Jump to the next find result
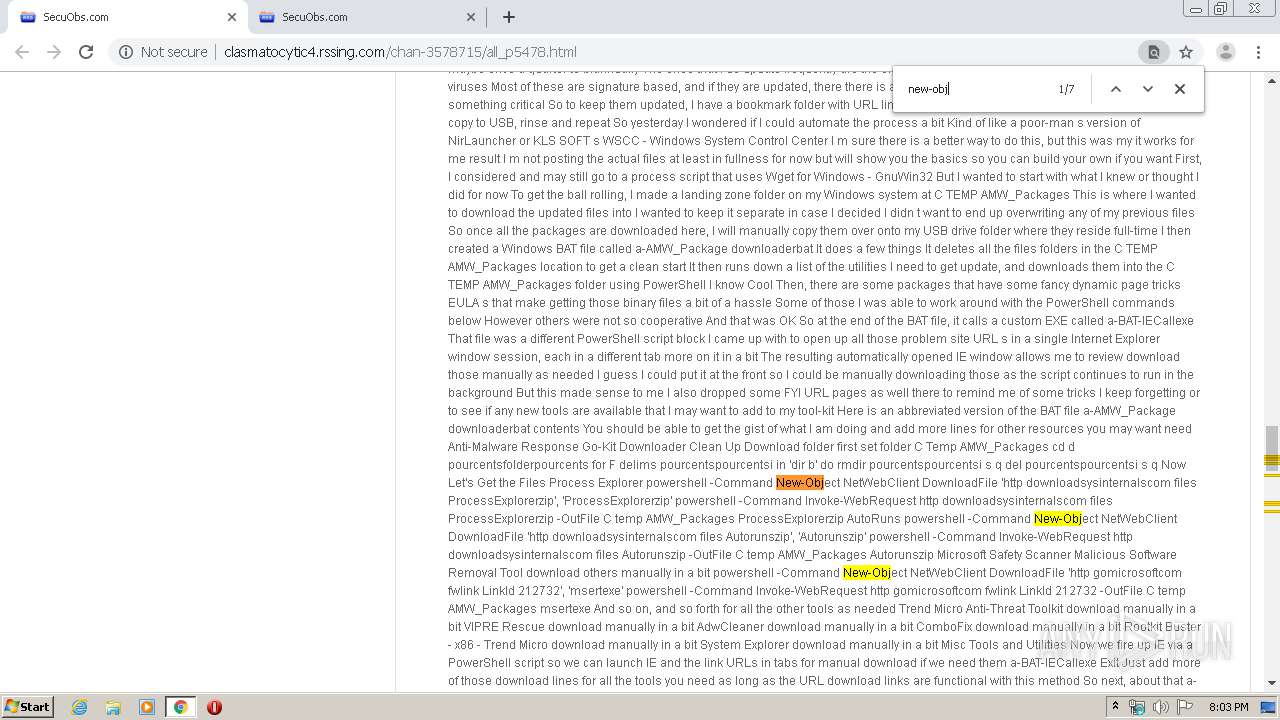The image size is (1280, 720). click(x=1148, y=89)
